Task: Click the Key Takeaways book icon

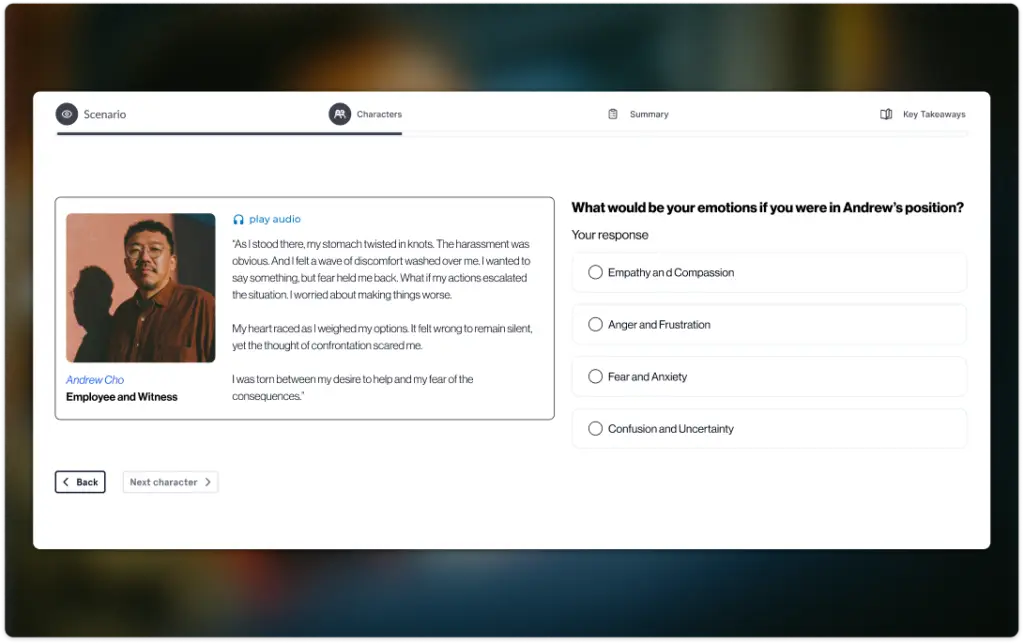Action: (886, 114)
